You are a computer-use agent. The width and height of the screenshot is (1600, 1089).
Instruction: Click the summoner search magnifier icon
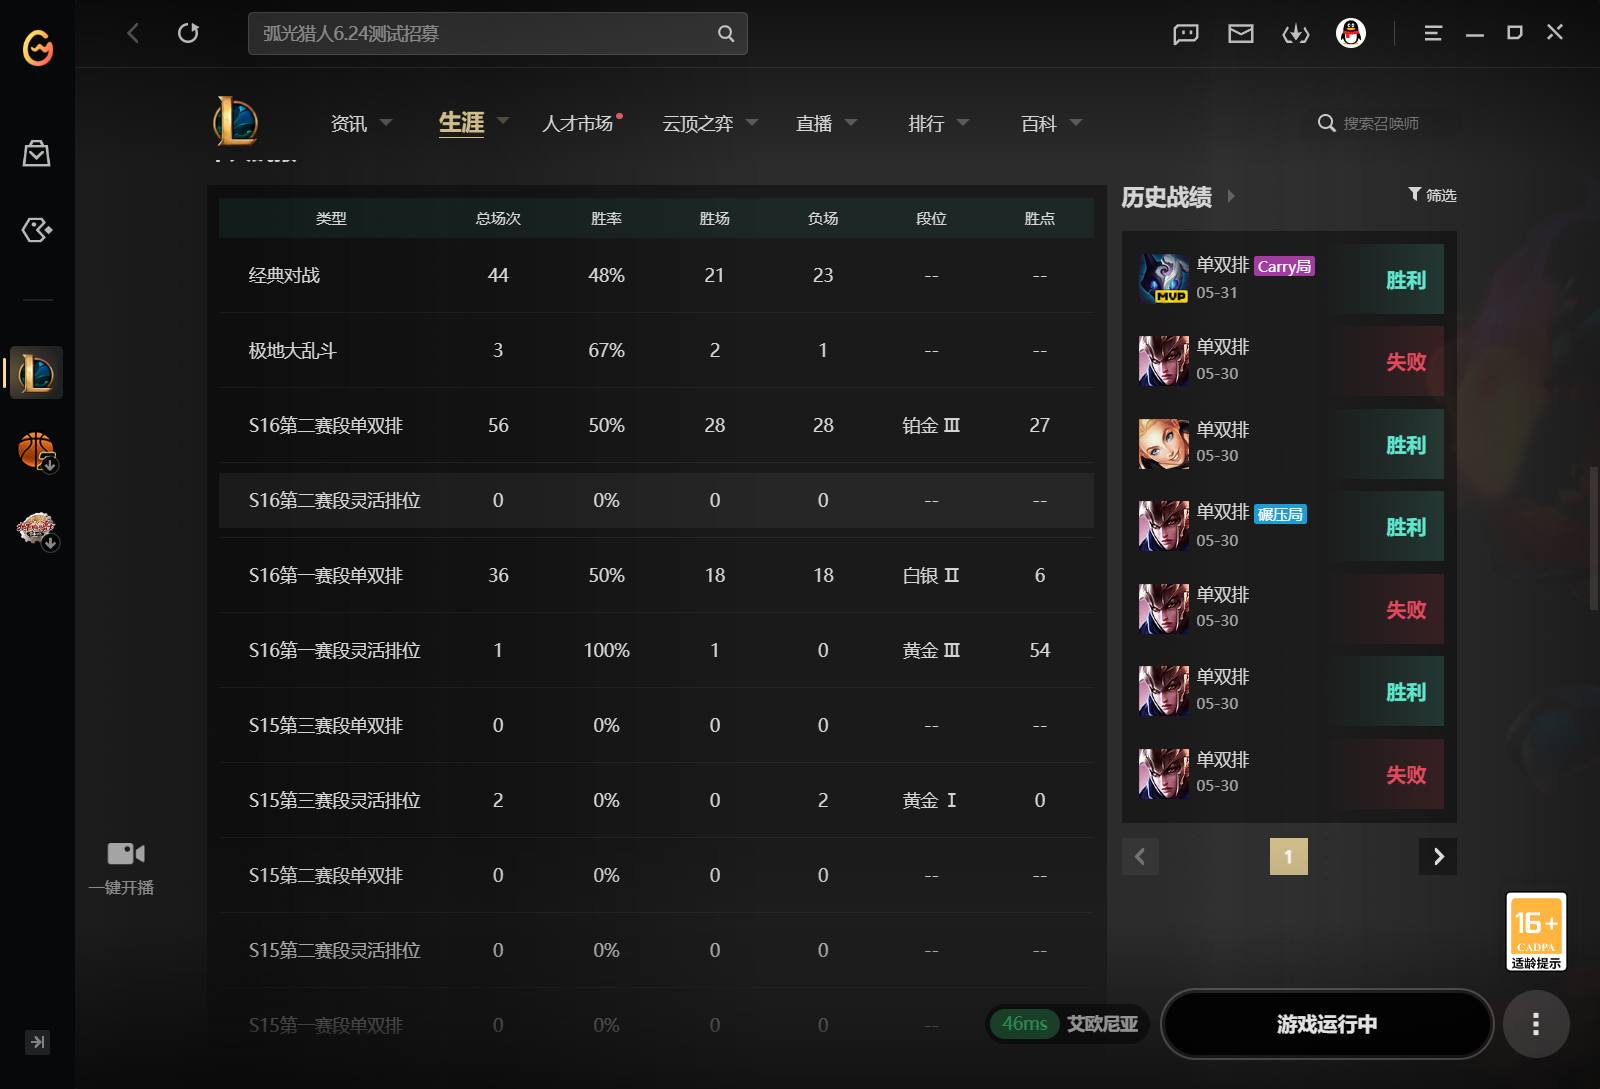click(1327, 123)
